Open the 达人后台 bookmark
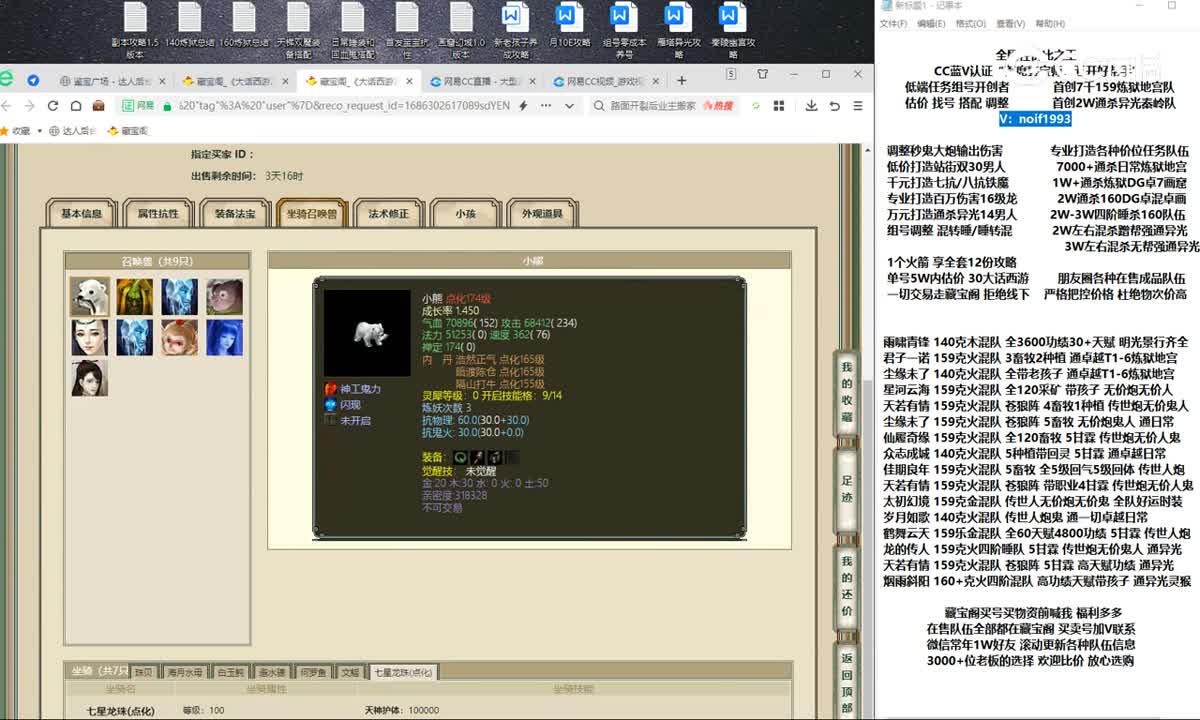1200x720 pixels. point(74,130)
